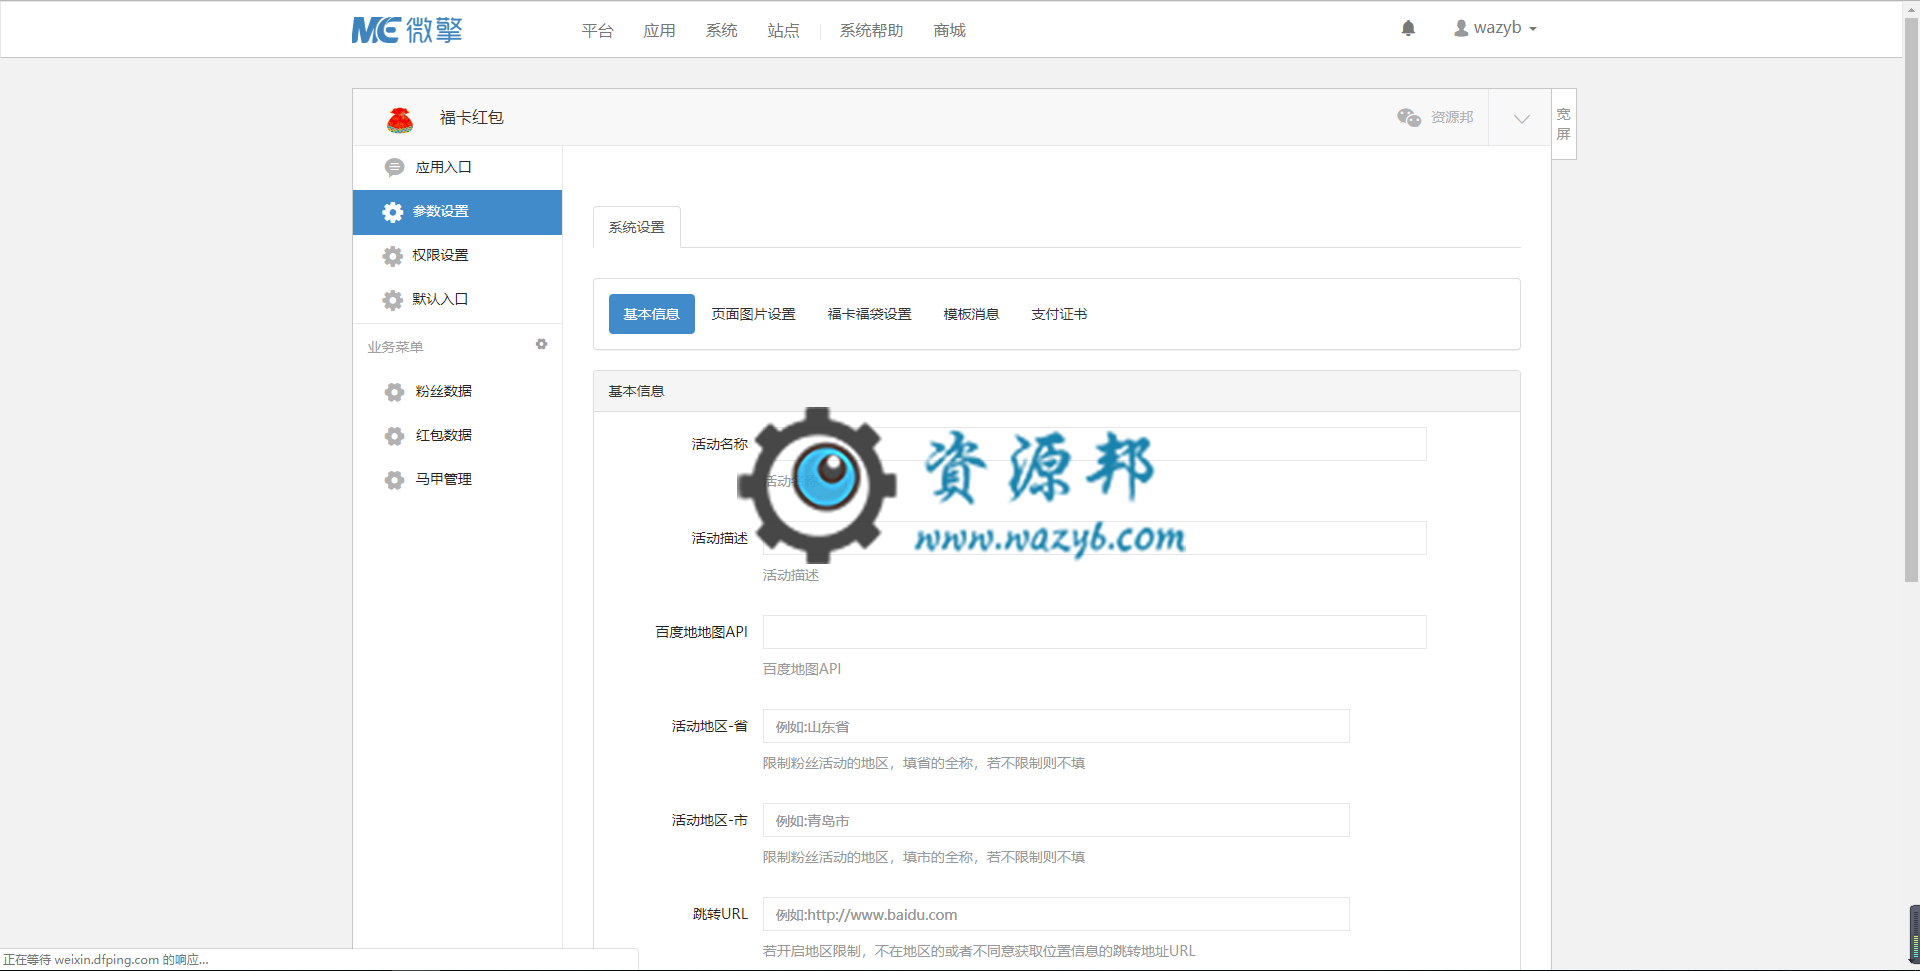Expand the account chevron dropdown
Viewport: 1920px width, 971px height.
coord(1521,118)
